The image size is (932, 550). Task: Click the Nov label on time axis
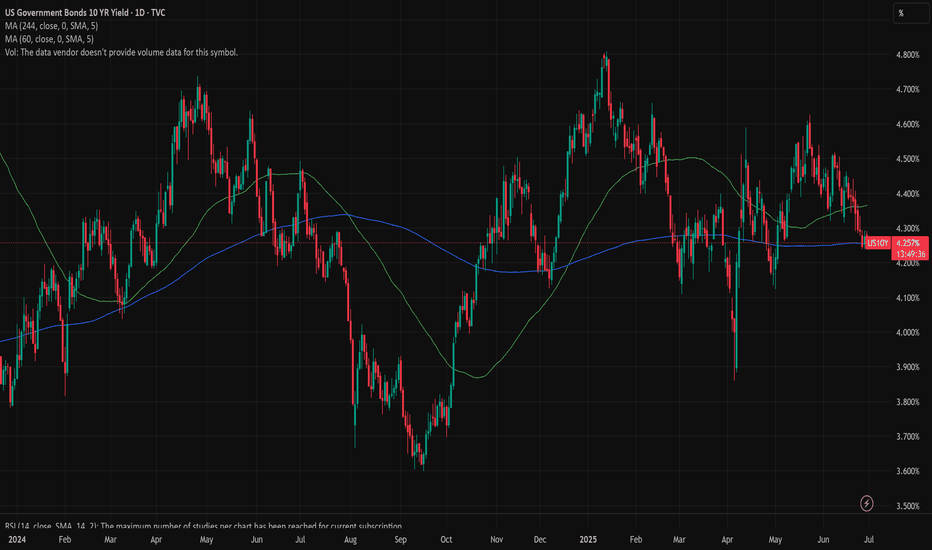point(496,539)
